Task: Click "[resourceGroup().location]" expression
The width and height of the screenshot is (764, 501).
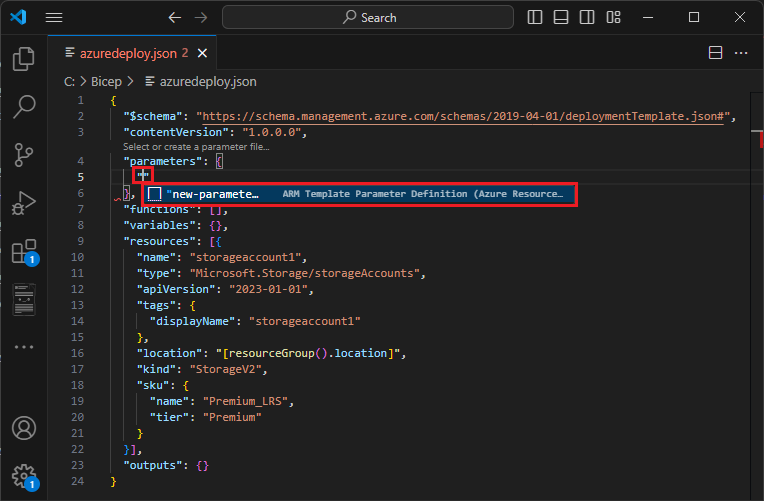Action: 308,353
